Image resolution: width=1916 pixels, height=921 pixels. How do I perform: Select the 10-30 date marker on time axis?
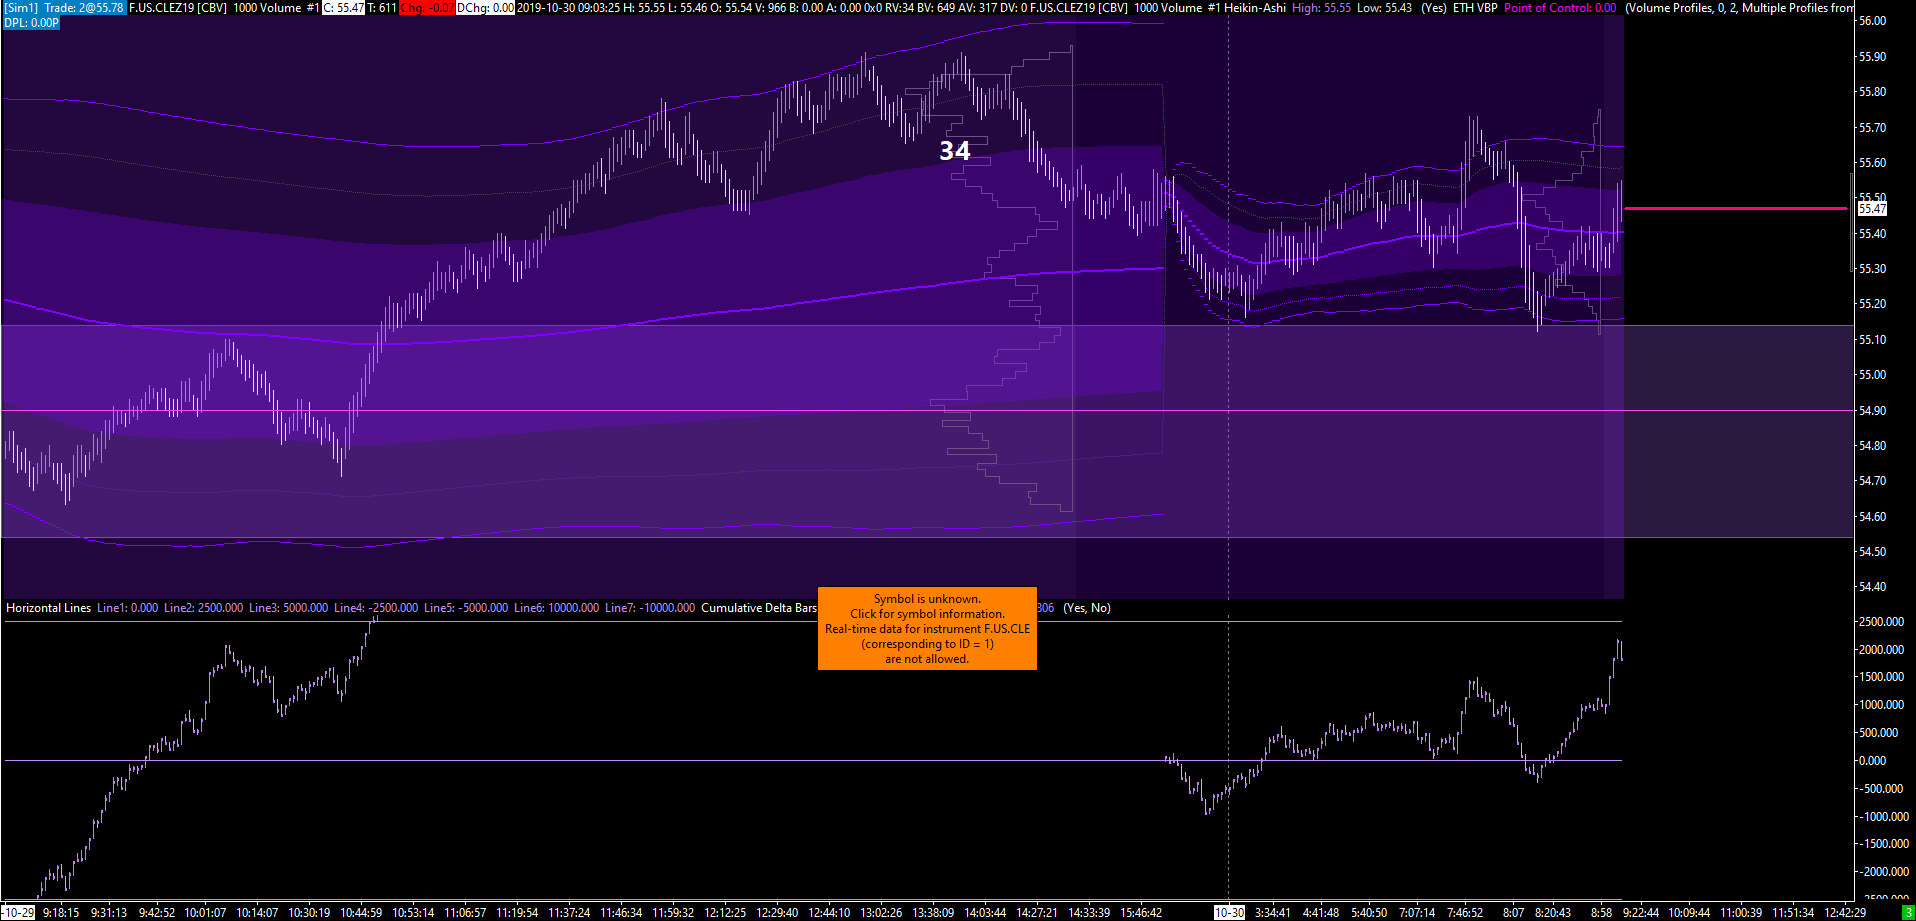coord(1229,913)
